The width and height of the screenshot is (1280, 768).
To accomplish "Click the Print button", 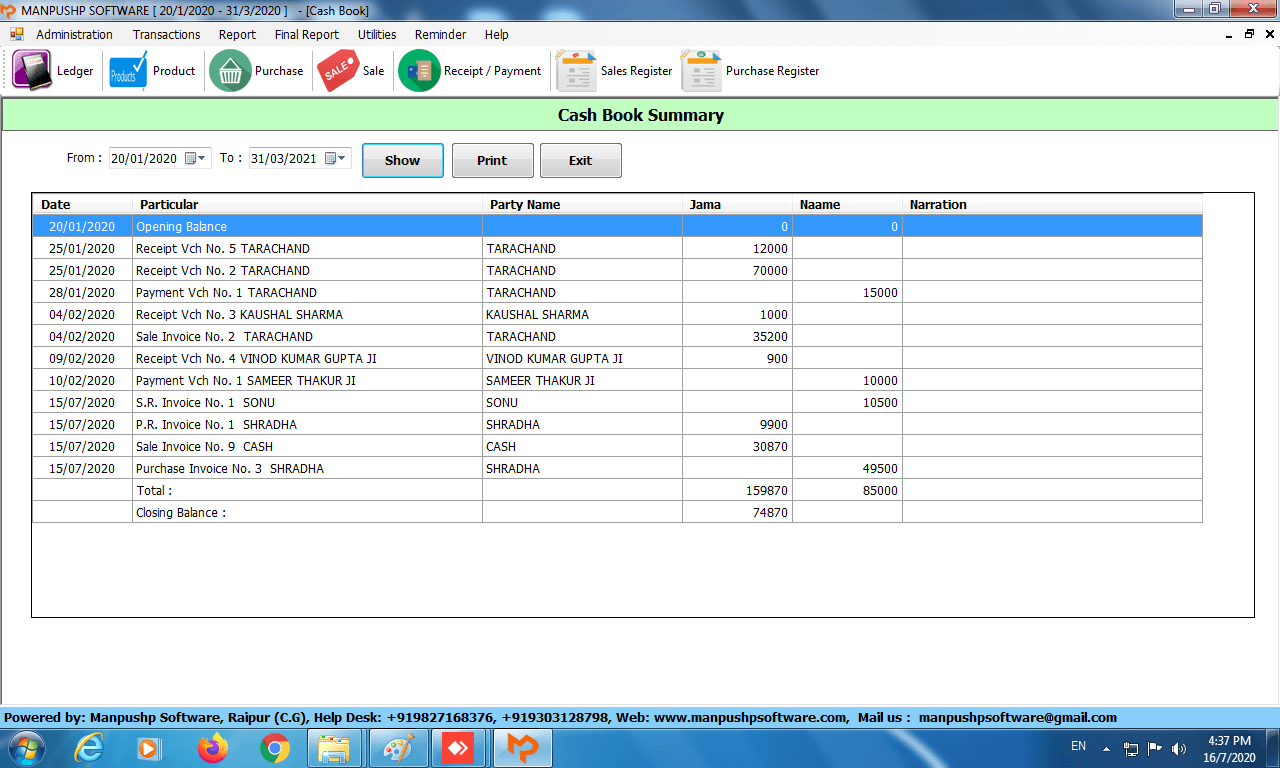I will 492,160.
